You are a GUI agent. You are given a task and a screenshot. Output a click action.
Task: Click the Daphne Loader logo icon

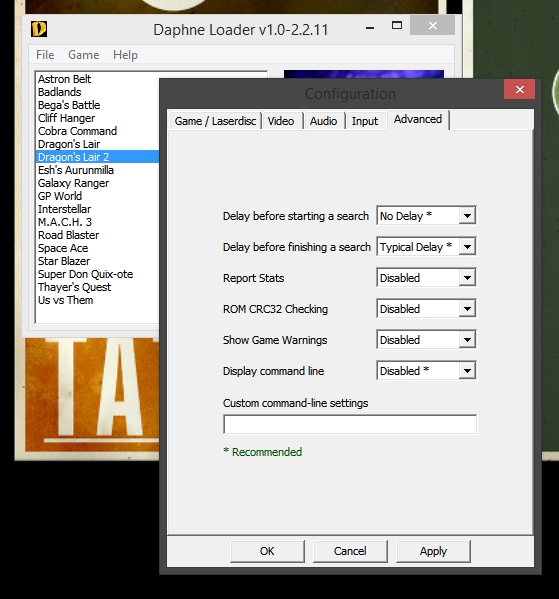pyautogui.click(x=39, y=29)
